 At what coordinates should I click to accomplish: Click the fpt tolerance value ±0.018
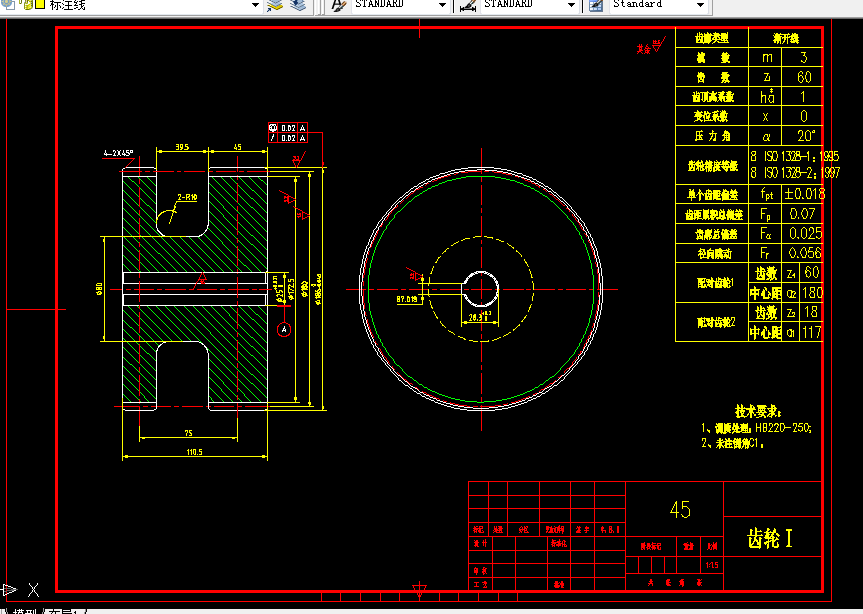coord(805,194)
